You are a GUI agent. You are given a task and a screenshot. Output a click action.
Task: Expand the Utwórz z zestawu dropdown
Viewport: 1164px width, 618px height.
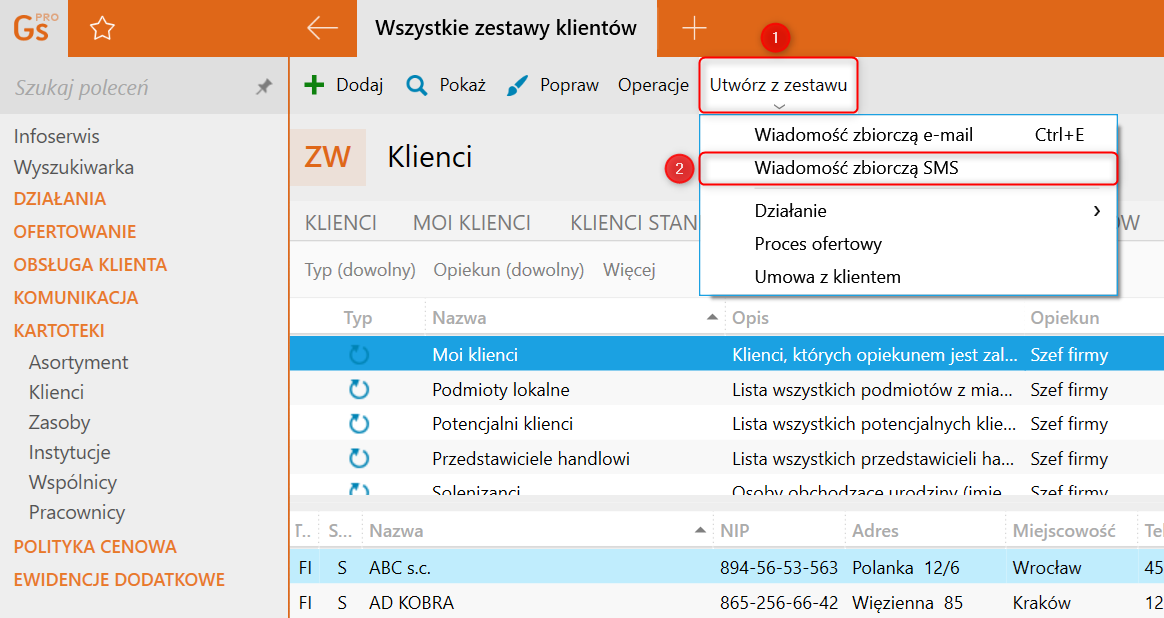tap(778, 86)
